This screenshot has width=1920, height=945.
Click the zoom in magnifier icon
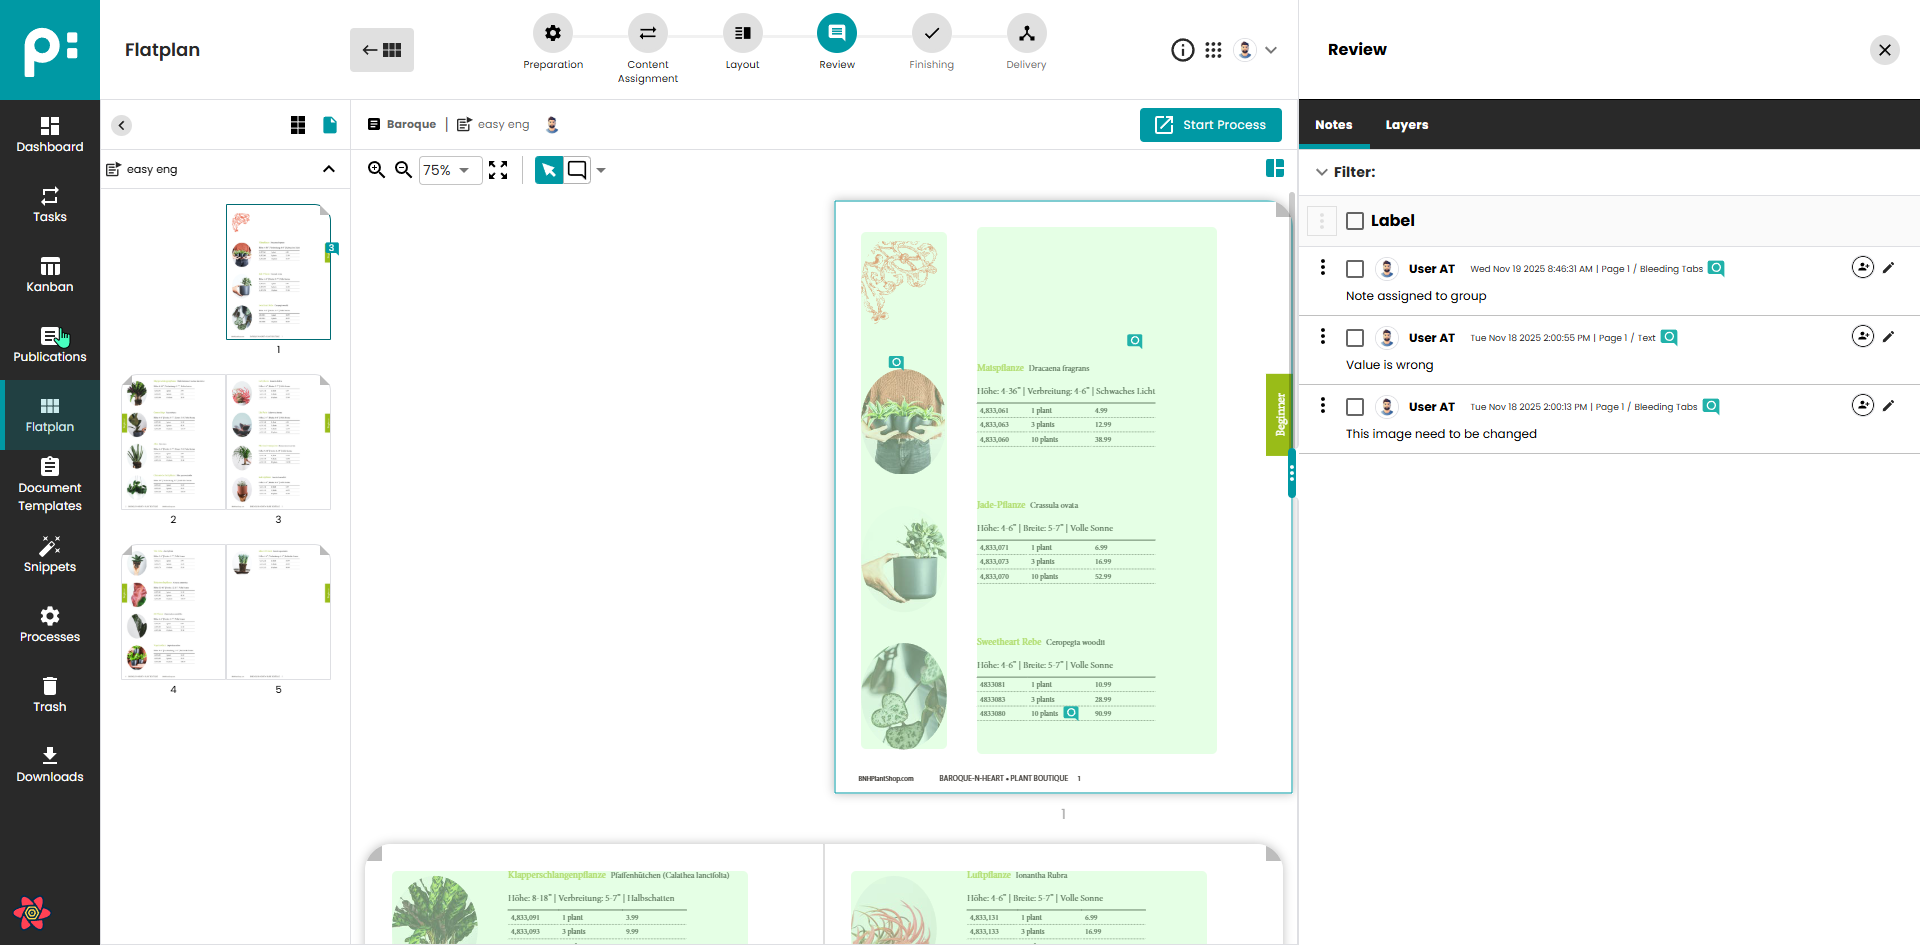coord(376,170)
